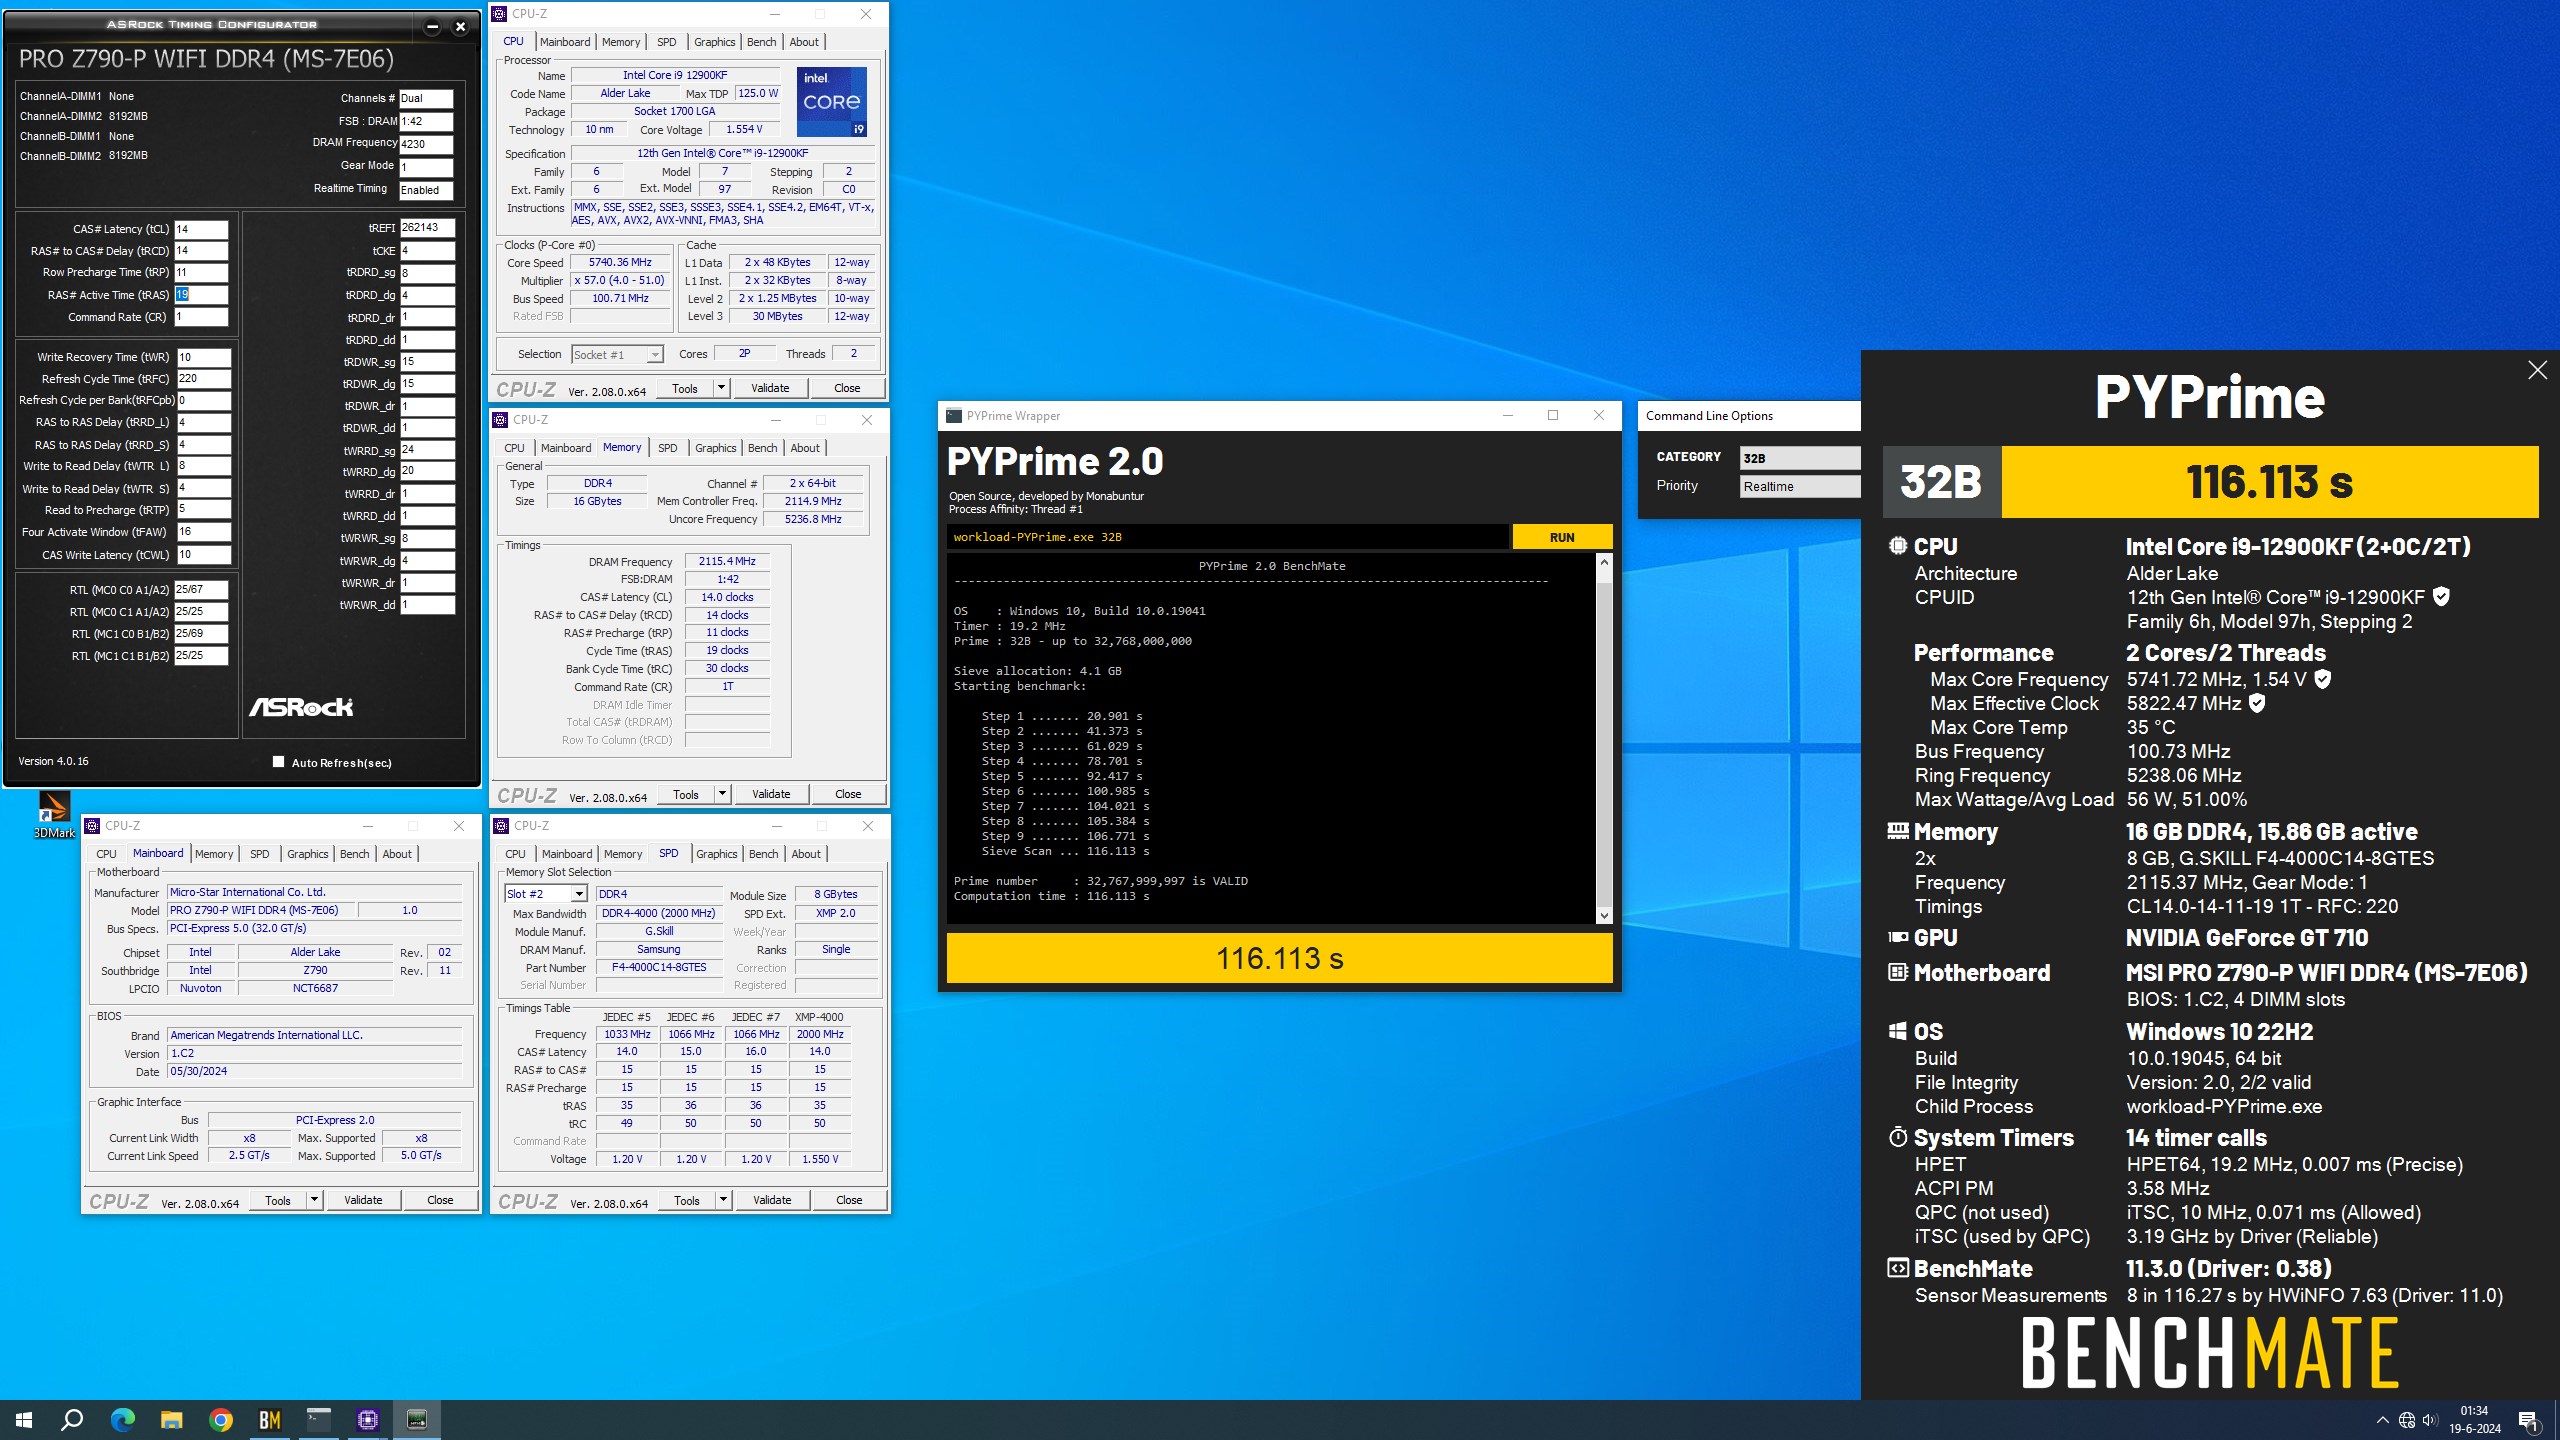Open Google Chrome from taskbar
This screenshot has width=2560, height=1440.
(x=221, y=1419)
